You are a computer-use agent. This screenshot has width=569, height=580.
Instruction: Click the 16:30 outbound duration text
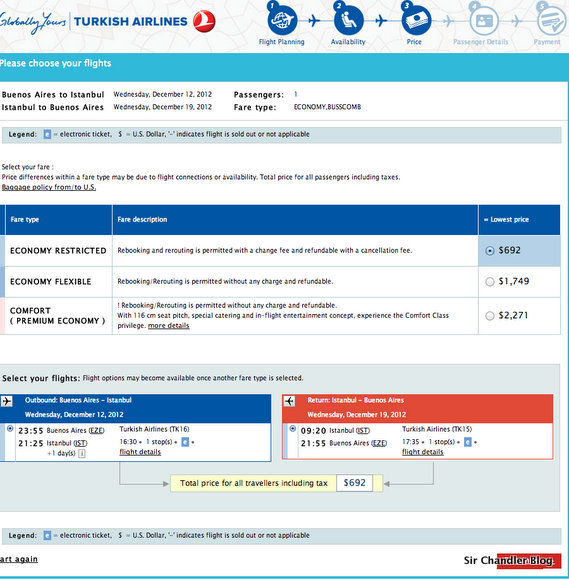point(128,442)
